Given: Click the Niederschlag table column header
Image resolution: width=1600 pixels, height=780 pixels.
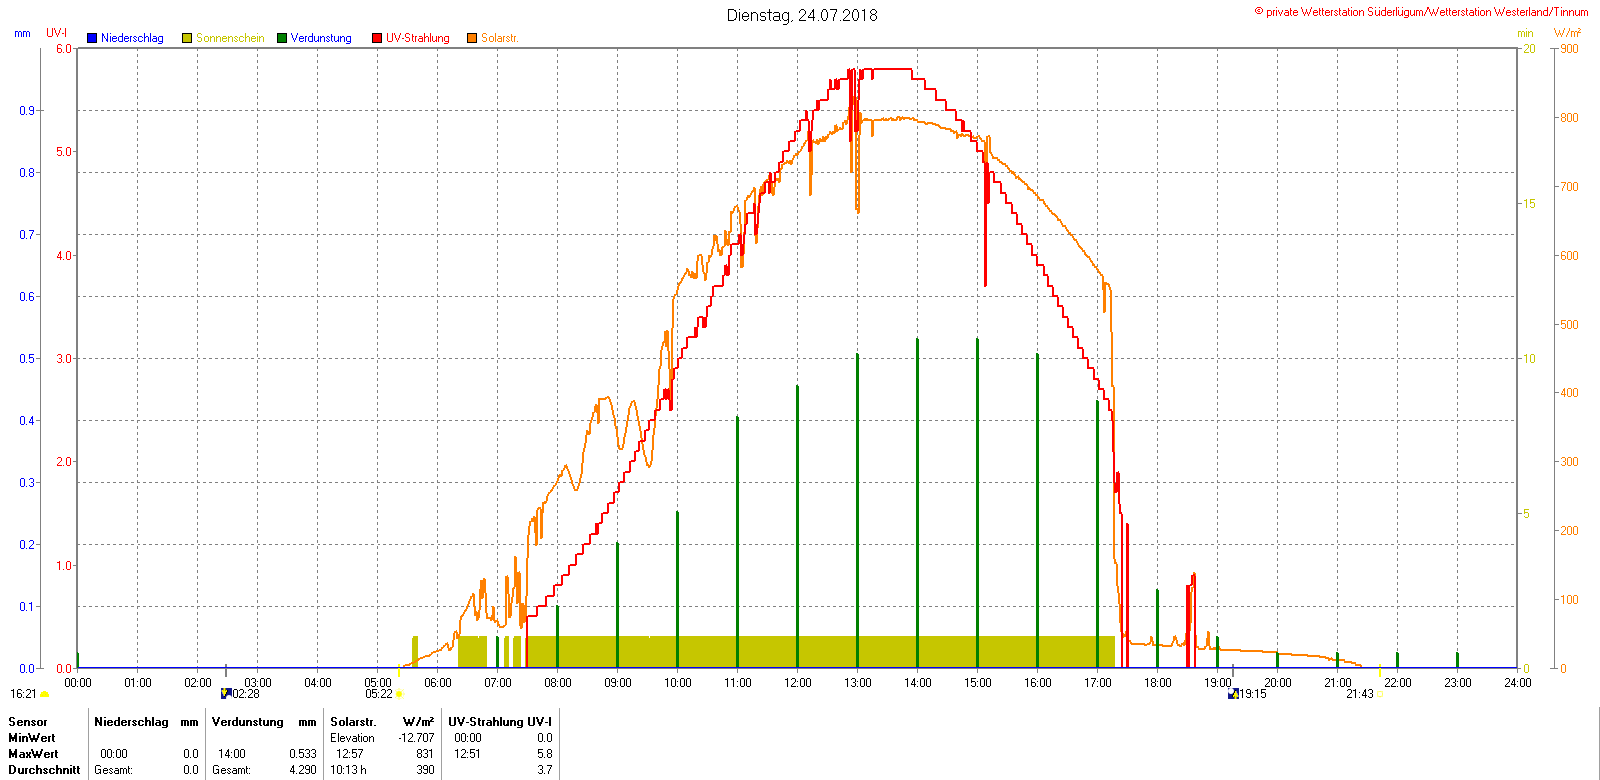Looking at the screenshot, I should (131, 722).
